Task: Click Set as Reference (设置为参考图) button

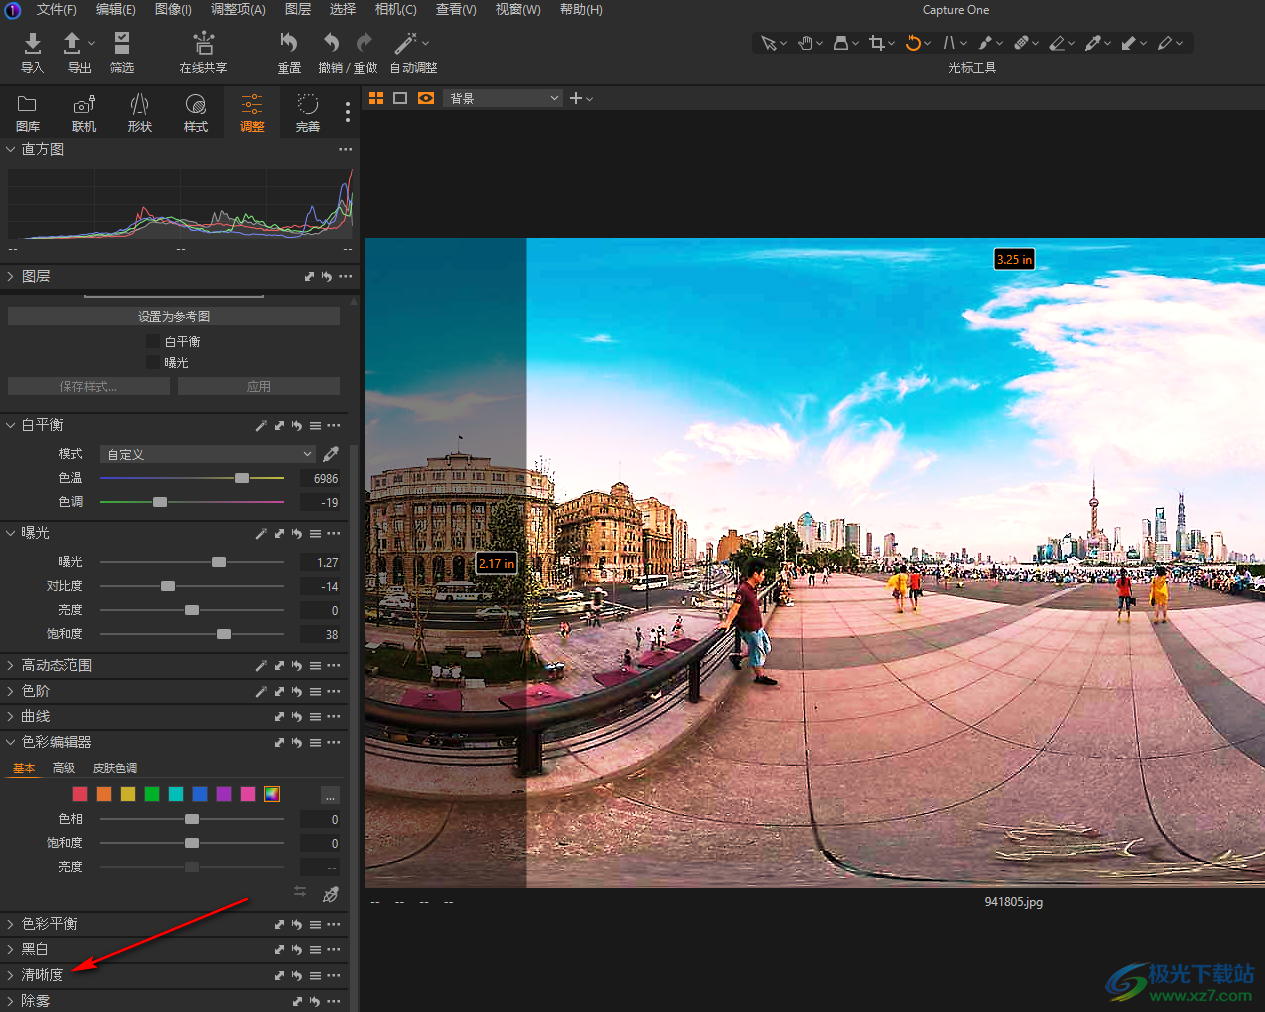Action: (x=174, y=316)
